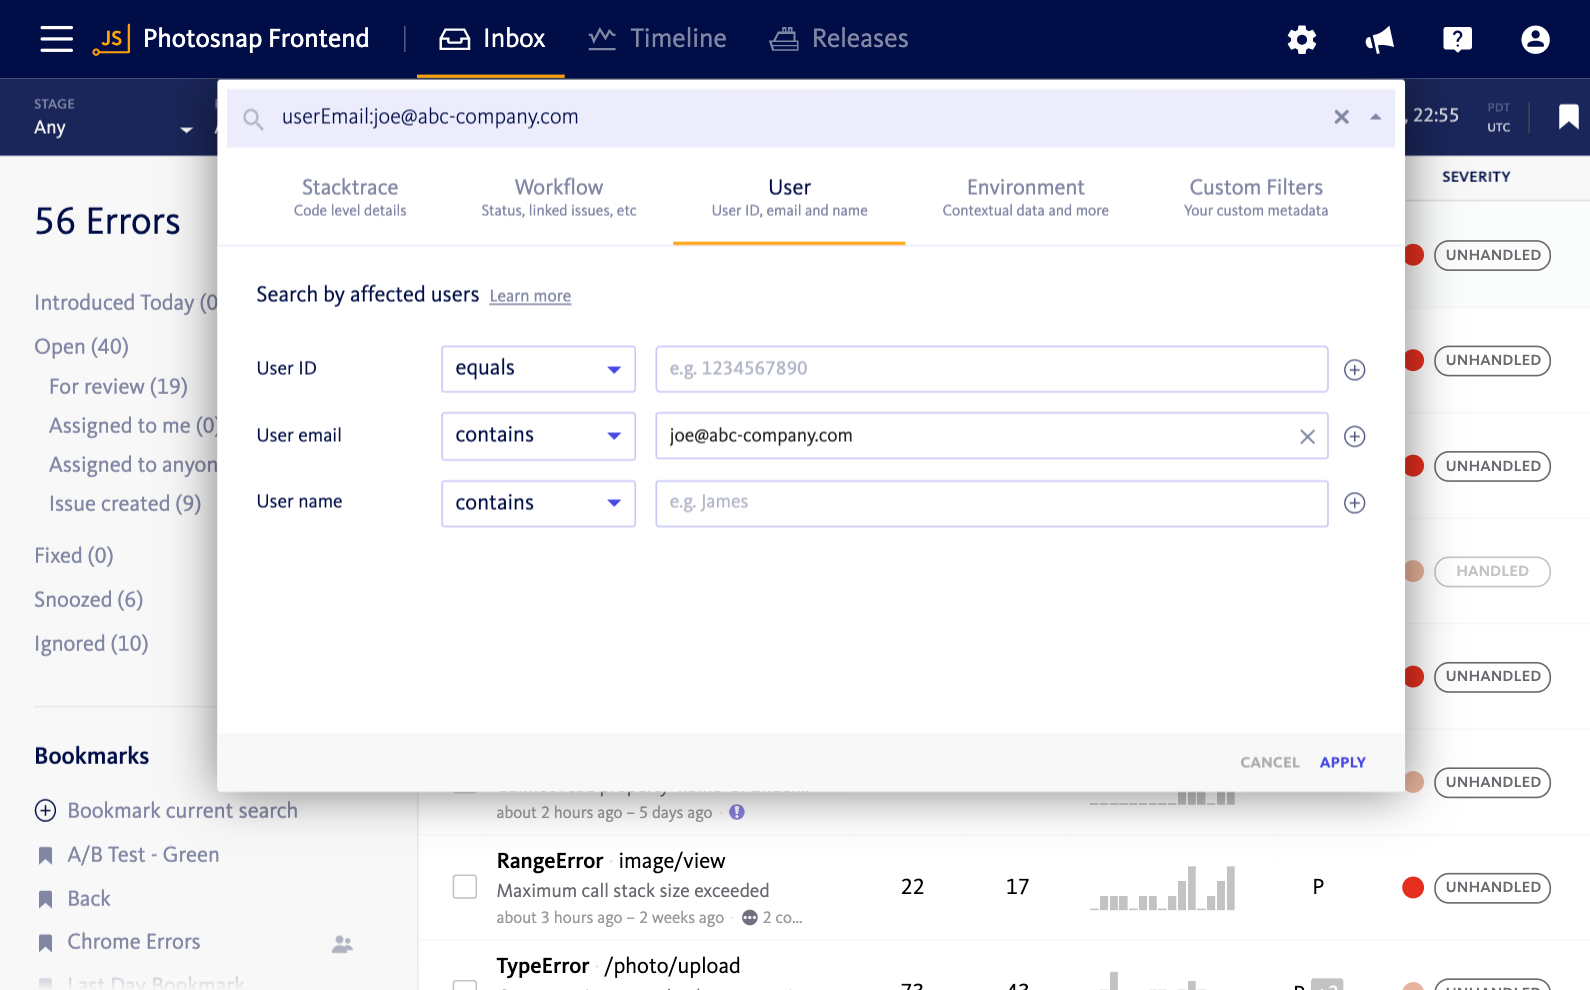The width and height of the screenshot is (1590, 990).
Task: Open the user account icon
Action: (1536, 40)
